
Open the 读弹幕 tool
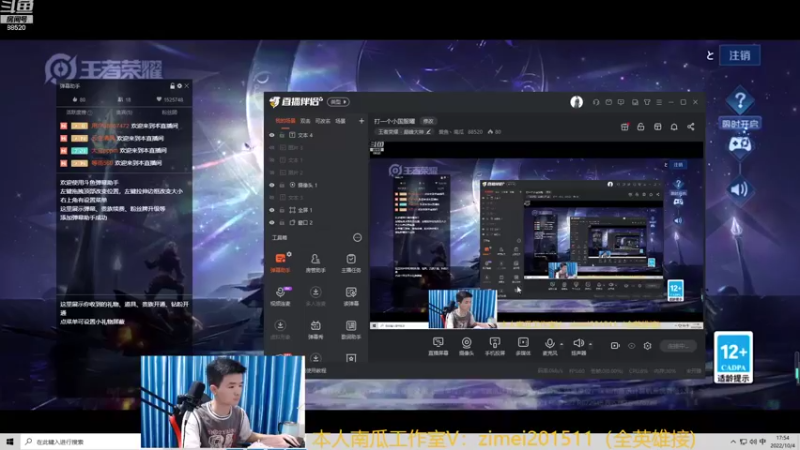pos(351,296)
